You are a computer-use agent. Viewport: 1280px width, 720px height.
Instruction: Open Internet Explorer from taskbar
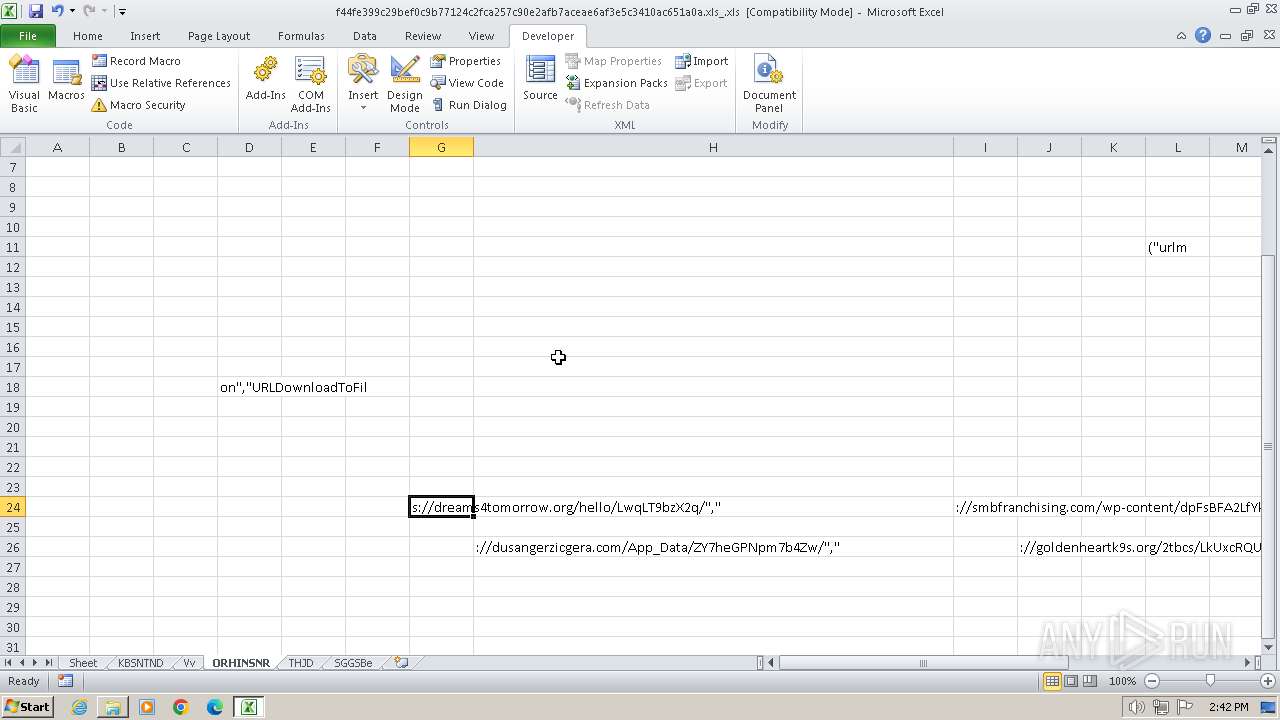(x=79, y=707)
